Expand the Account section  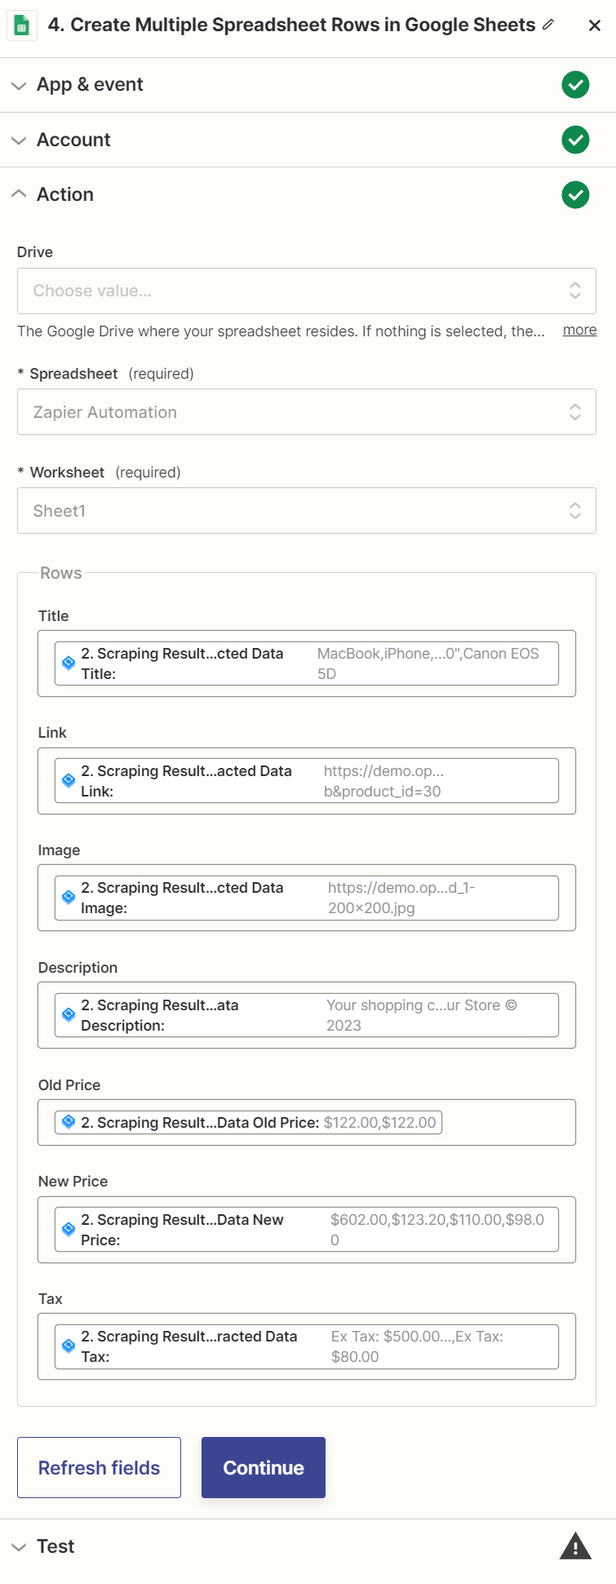click(x=73, y=140)
